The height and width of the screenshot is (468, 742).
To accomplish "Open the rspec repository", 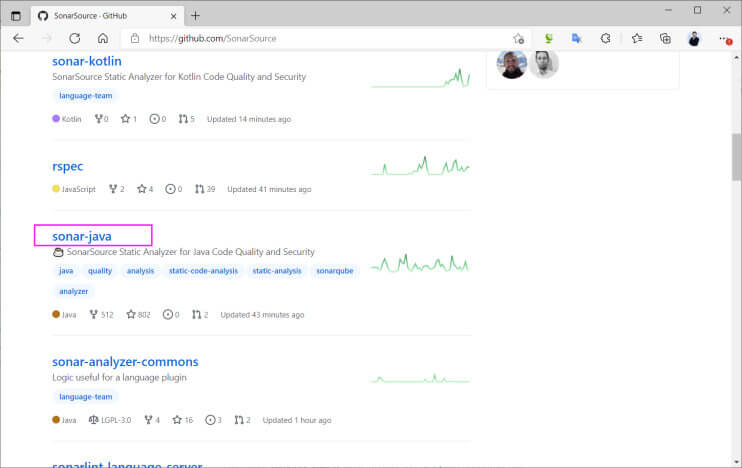I will pos(67,166).
